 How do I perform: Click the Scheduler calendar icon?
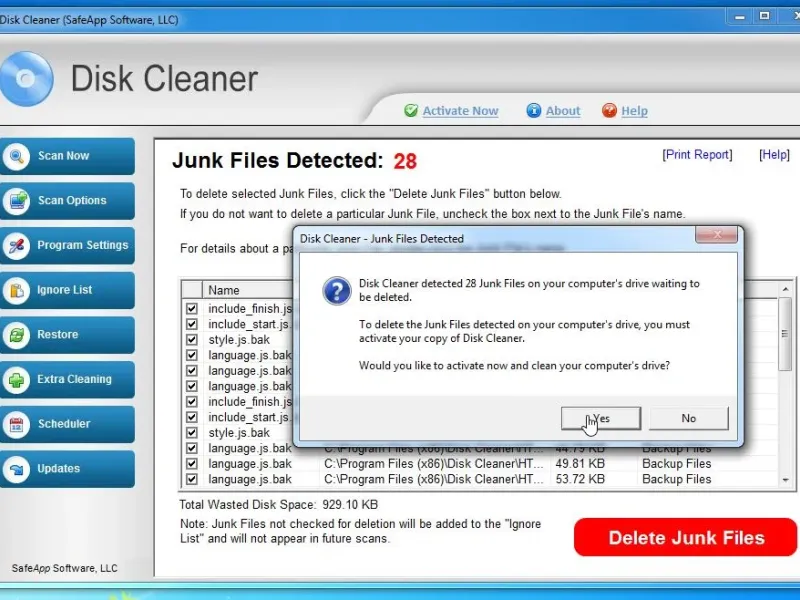click(x=16, y=424)
